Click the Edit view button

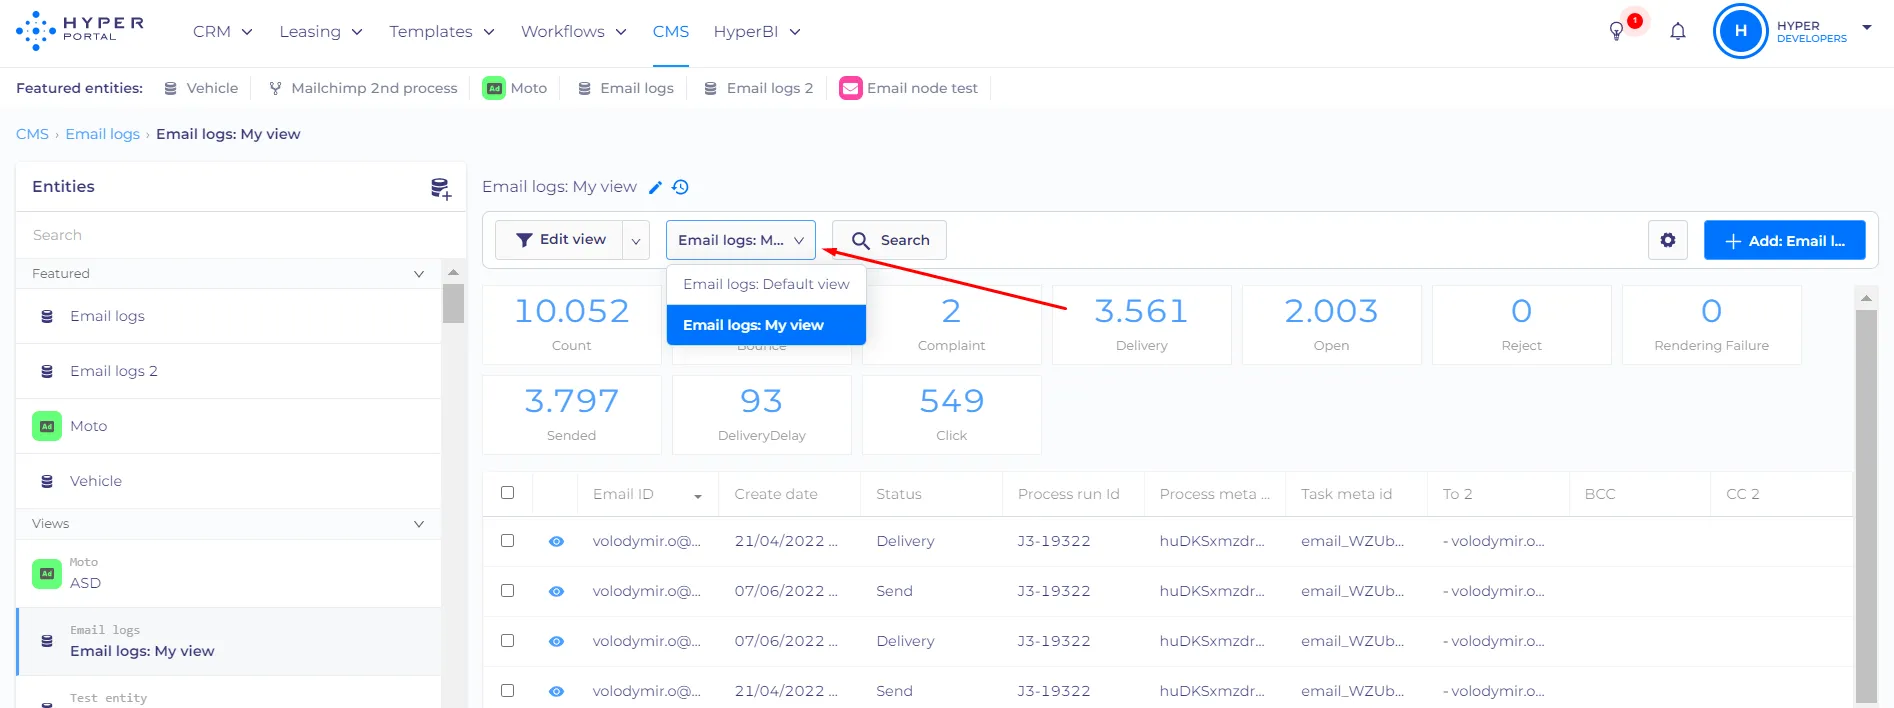(560, 240)
